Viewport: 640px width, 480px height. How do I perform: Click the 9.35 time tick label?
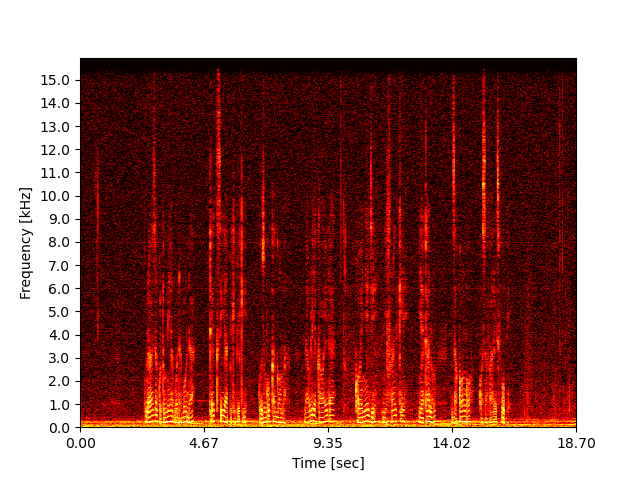(x=328, y=443)
